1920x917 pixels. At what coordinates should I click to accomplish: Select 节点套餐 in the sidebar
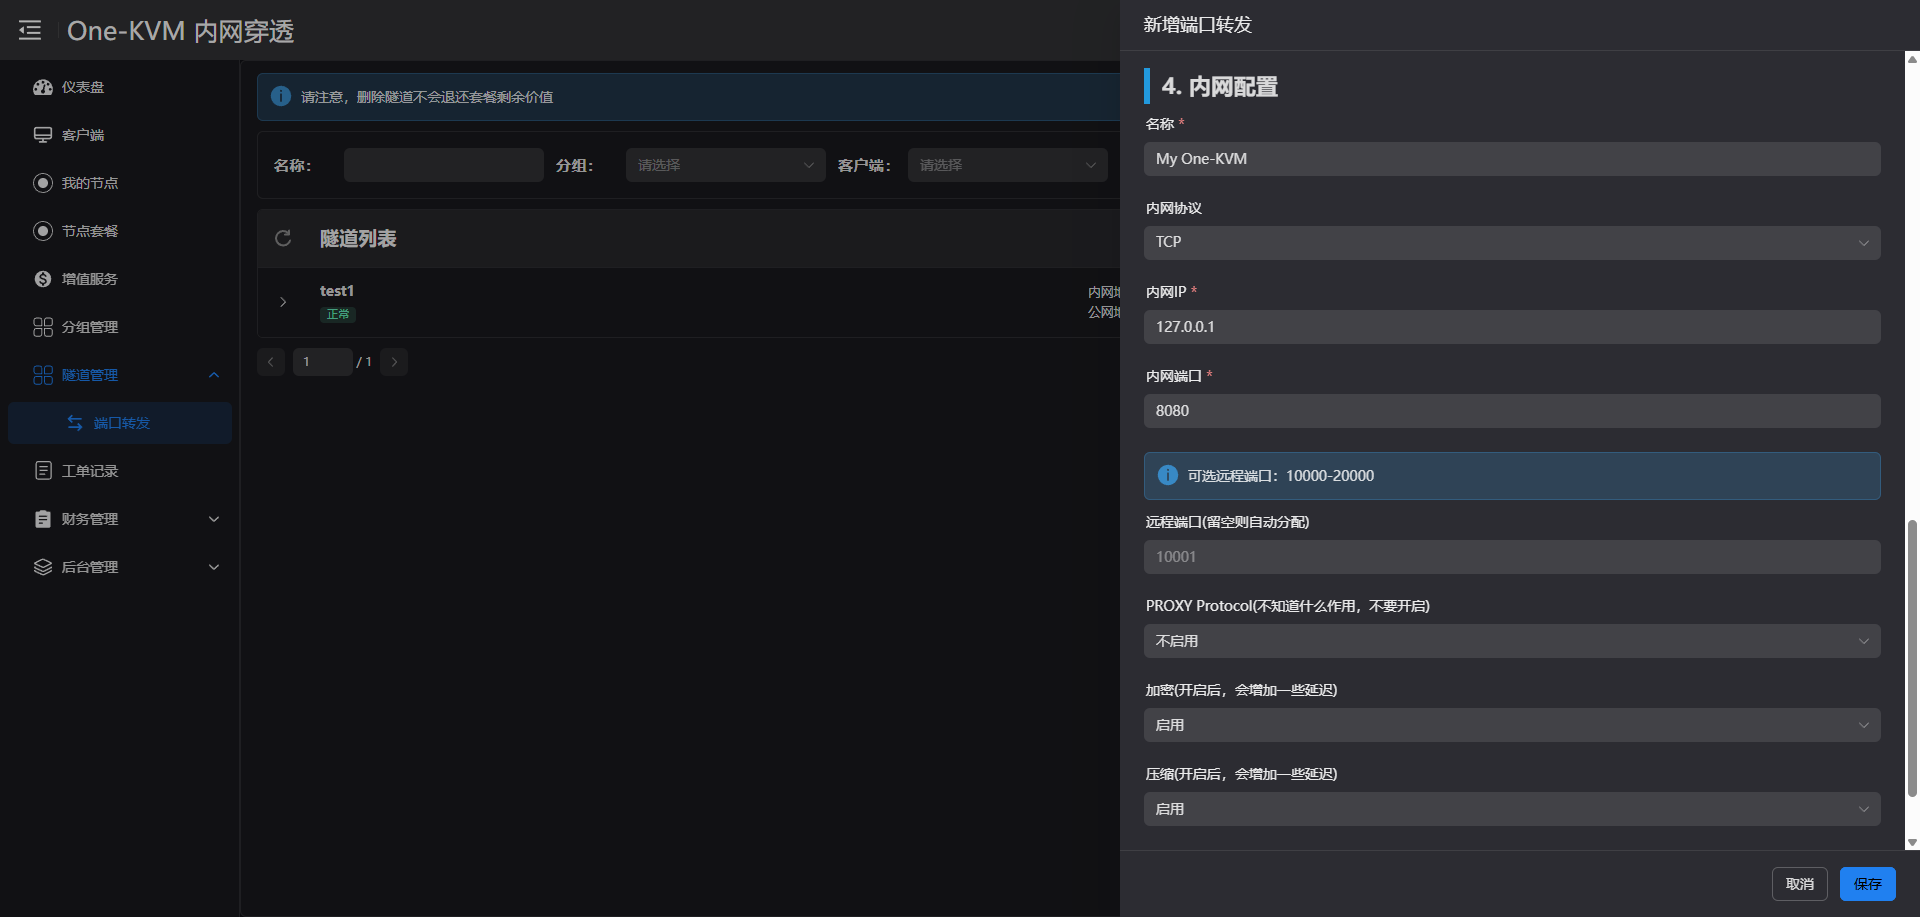89,231
